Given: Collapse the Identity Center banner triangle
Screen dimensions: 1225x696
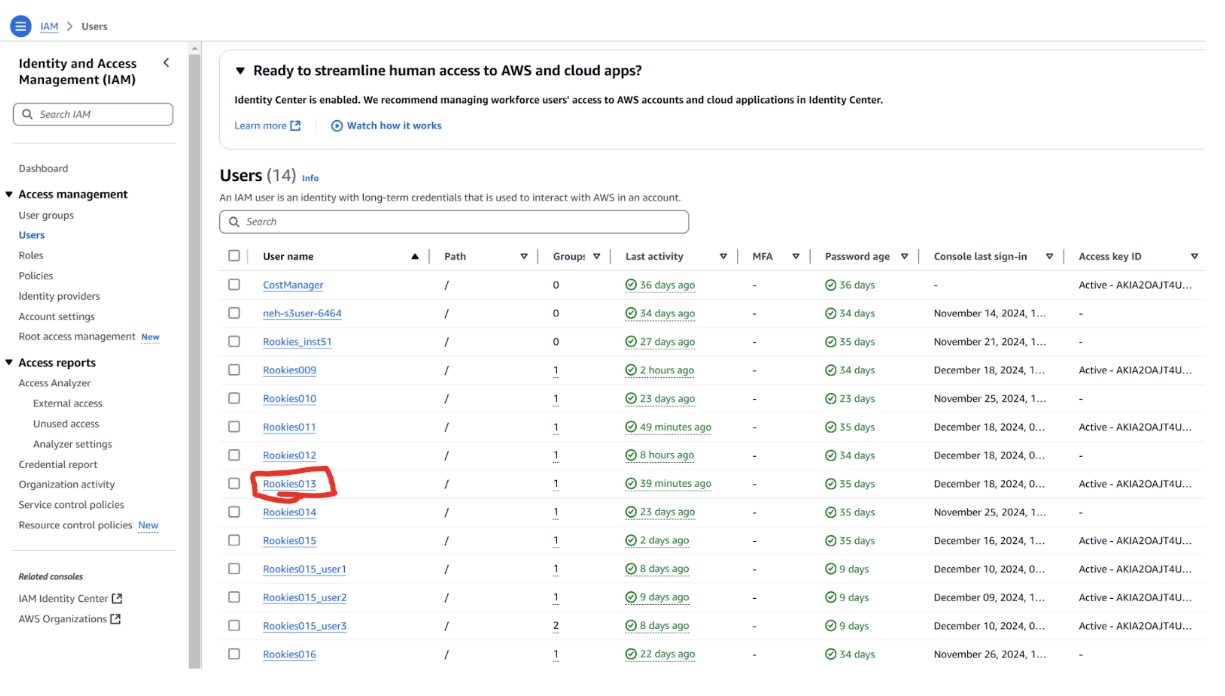Looking at the screenshot, I should coord(240,71).
